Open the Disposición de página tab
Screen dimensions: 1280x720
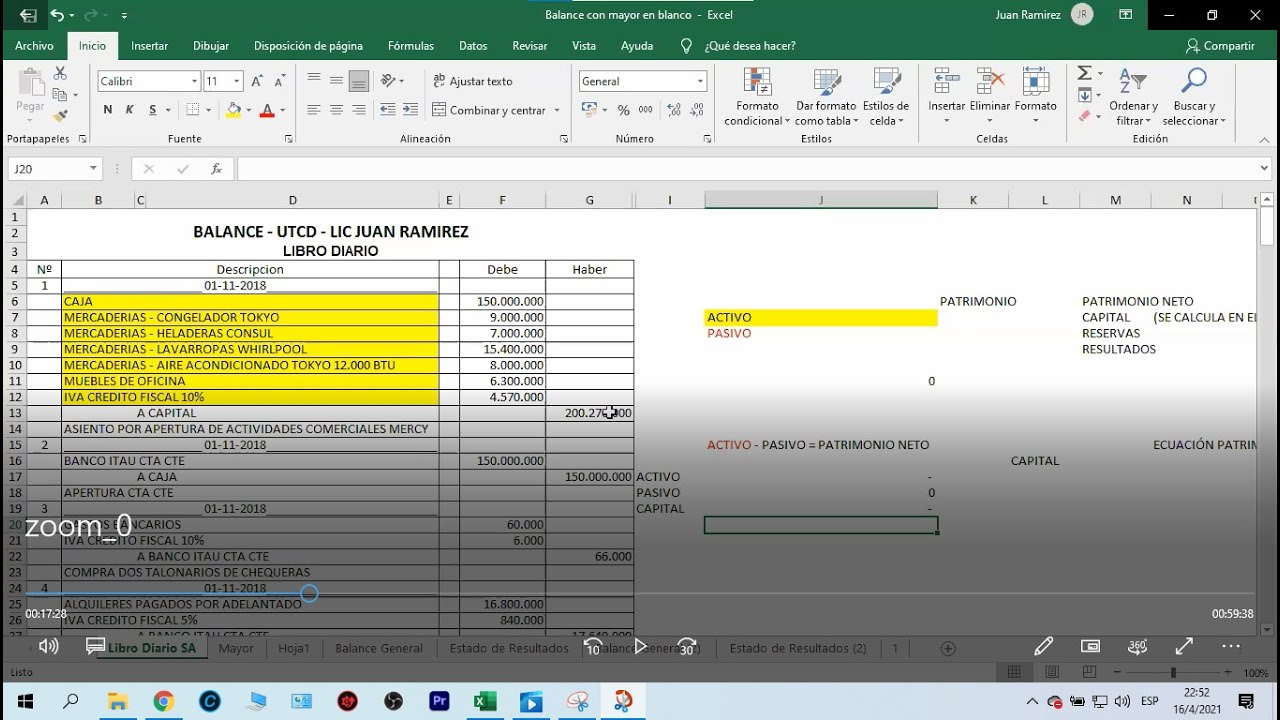click(308, 46)
